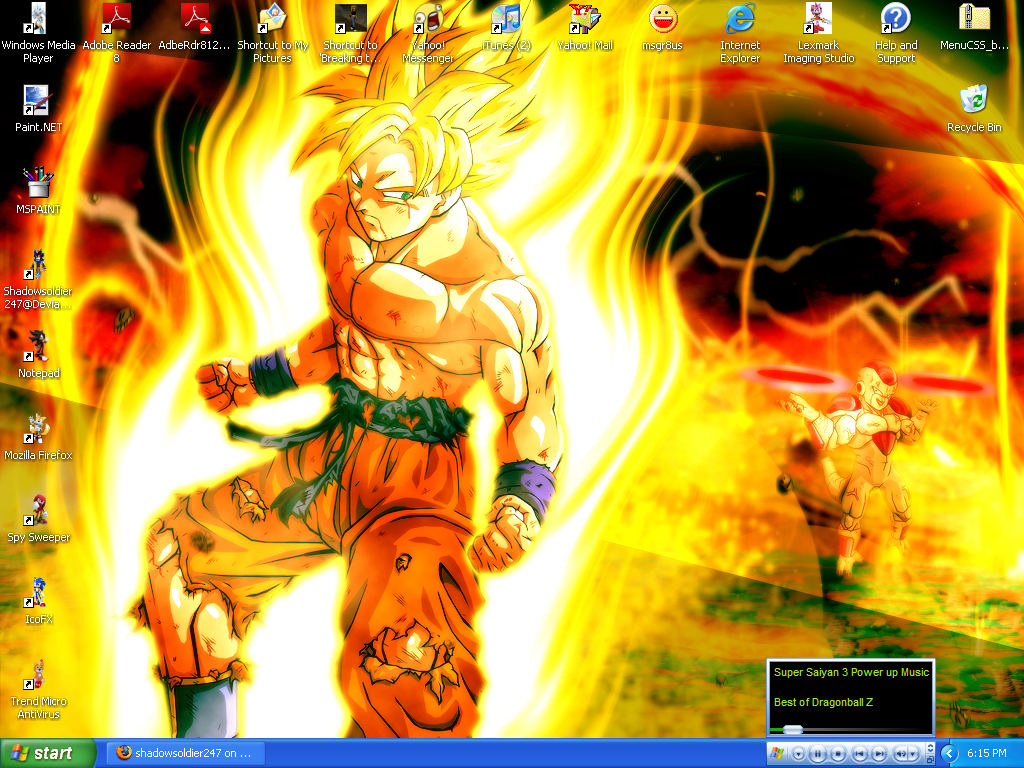Launch the Internet Explorer desktop icon
1024x768 pixels.
[x=740, y=33]
